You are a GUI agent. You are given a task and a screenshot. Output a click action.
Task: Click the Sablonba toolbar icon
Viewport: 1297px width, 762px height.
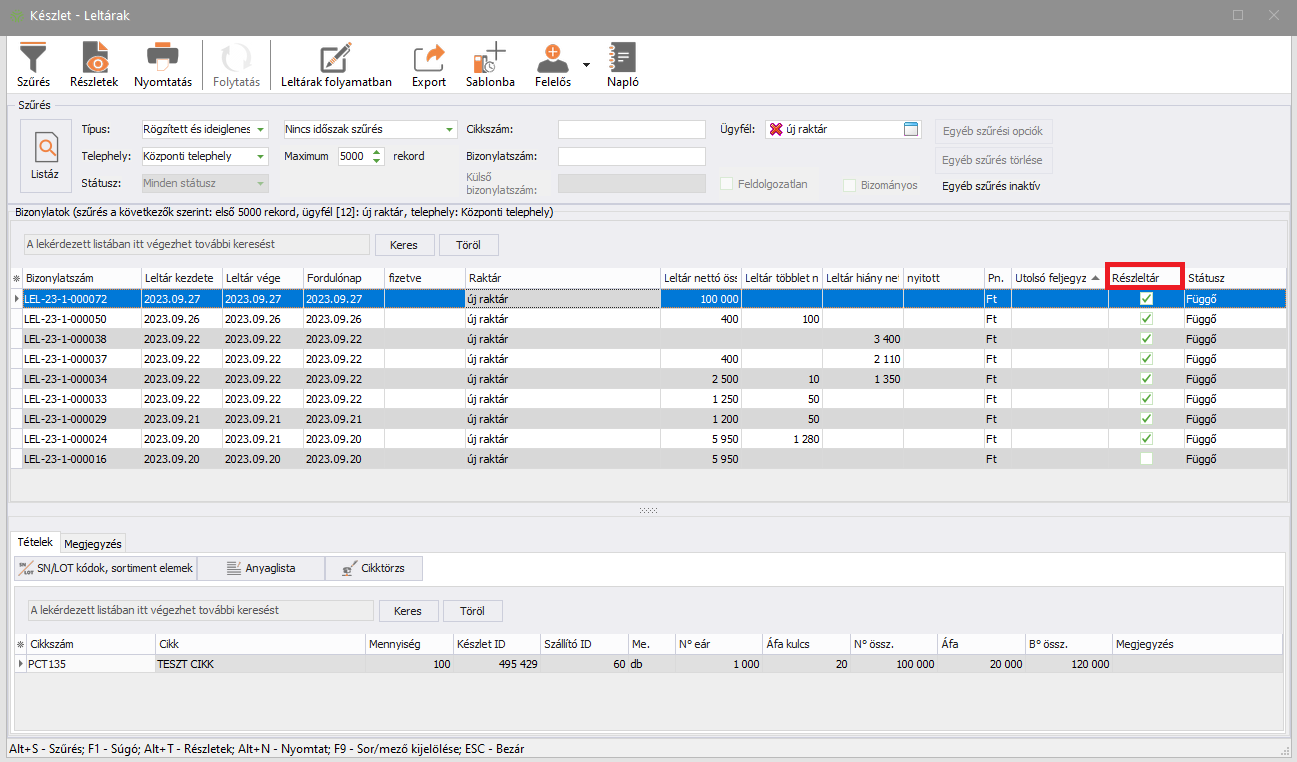point(490,64)
